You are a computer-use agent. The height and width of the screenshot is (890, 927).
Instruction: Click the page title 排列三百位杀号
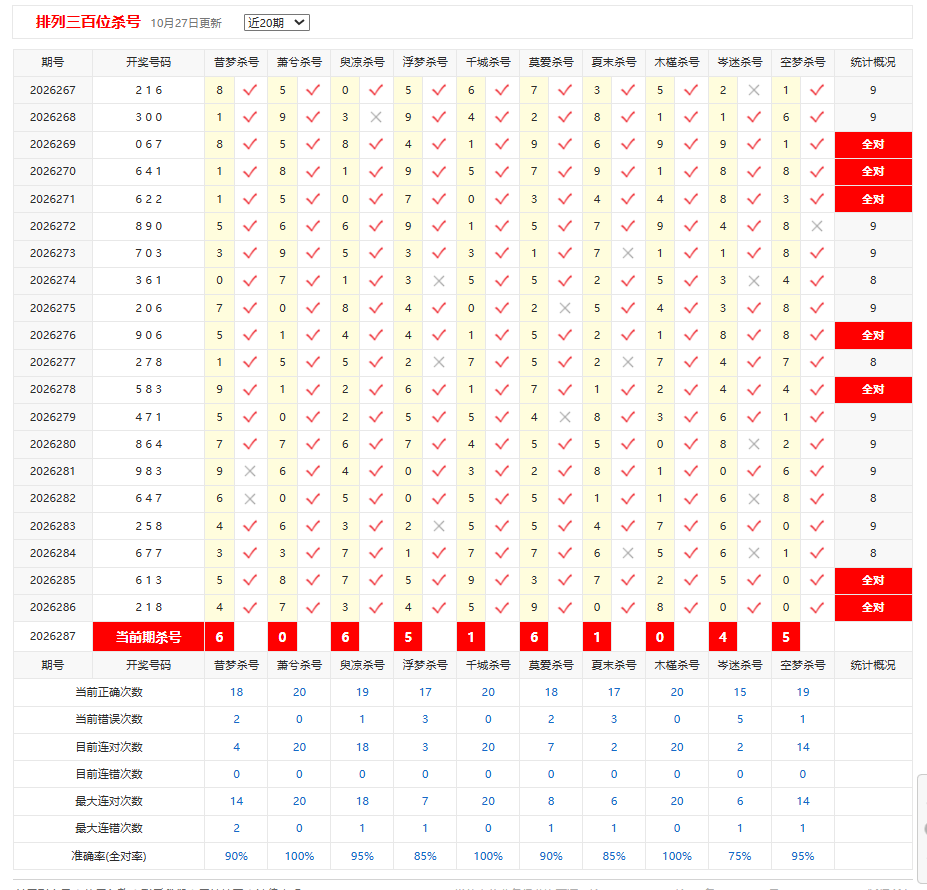click(88, 22)
